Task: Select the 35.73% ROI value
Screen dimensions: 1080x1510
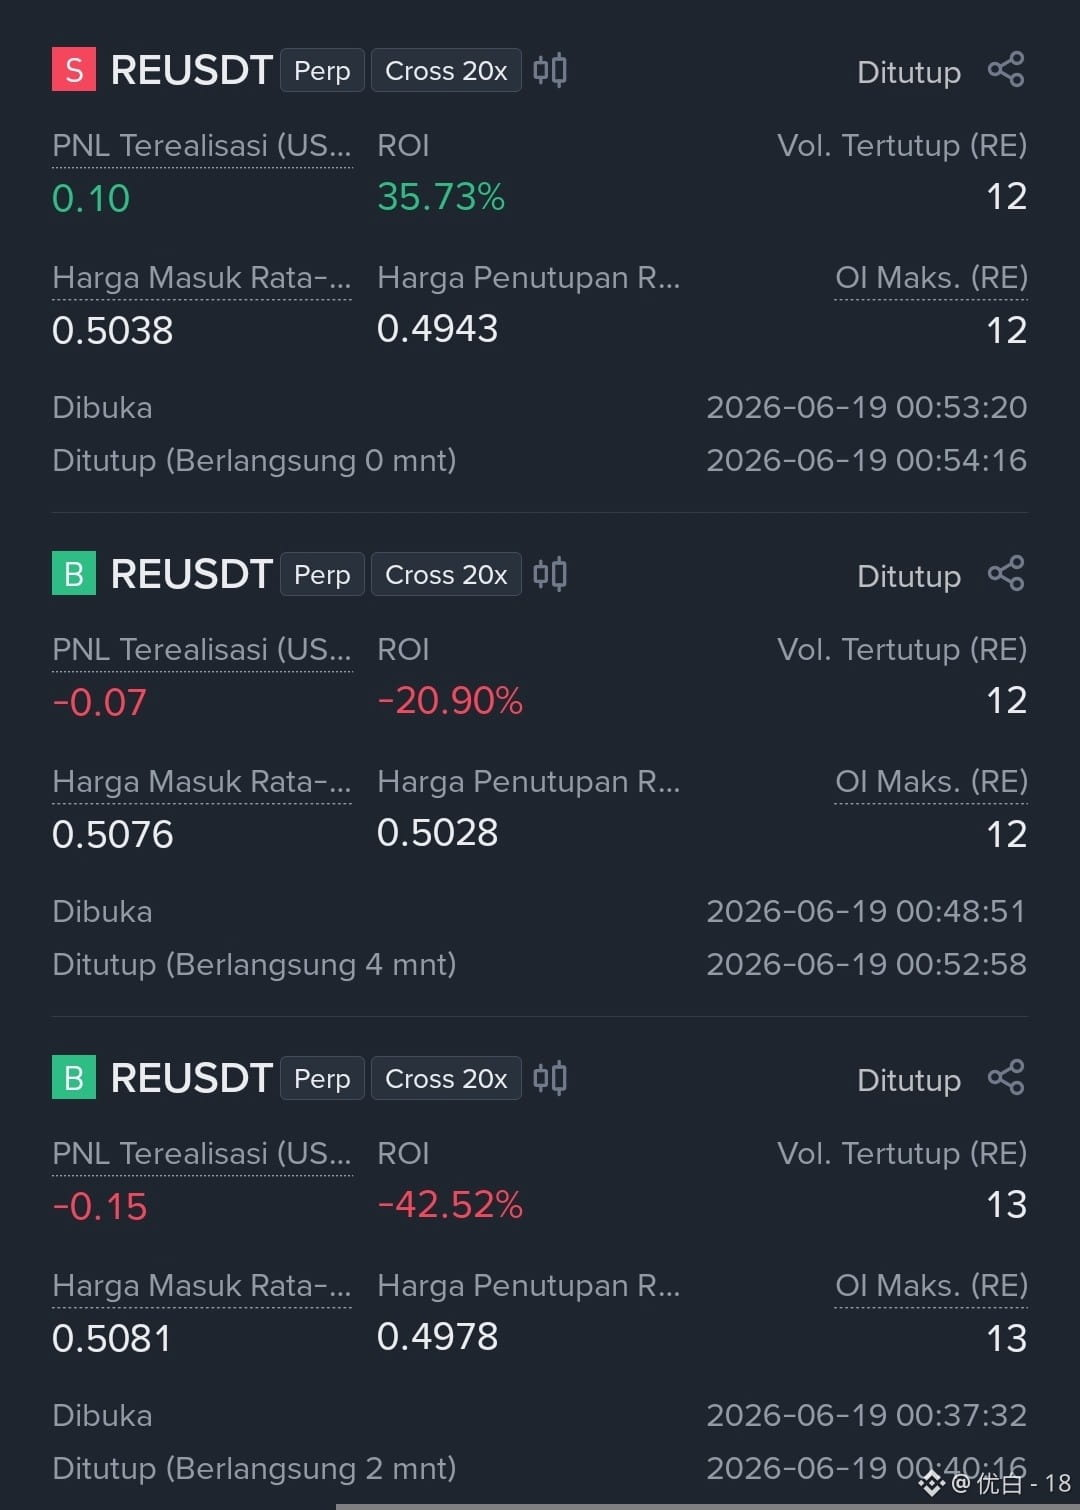Action: [441, 197]
